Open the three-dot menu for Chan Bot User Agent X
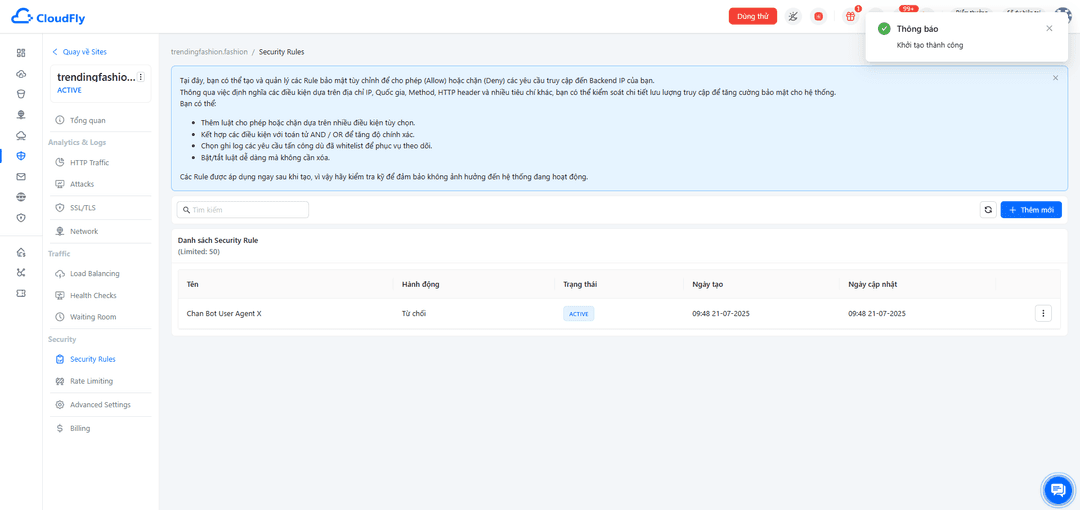 click(x=1043, y=314)
